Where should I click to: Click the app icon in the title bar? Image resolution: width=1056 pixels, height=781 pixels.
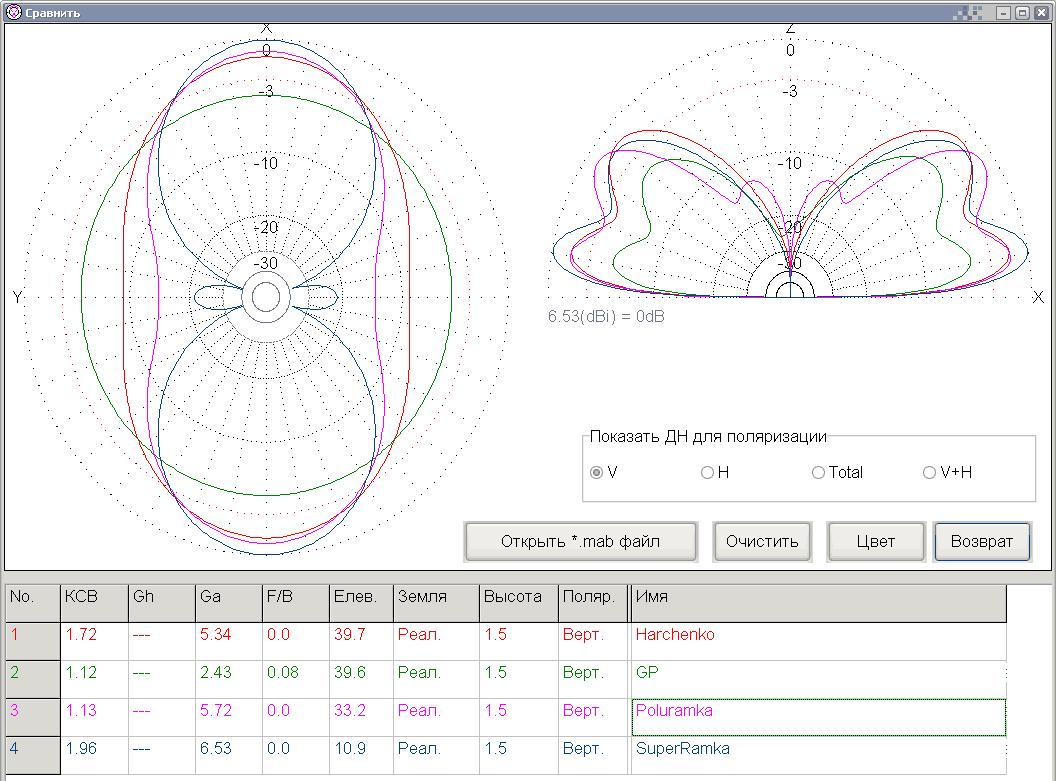coord(13,13)
